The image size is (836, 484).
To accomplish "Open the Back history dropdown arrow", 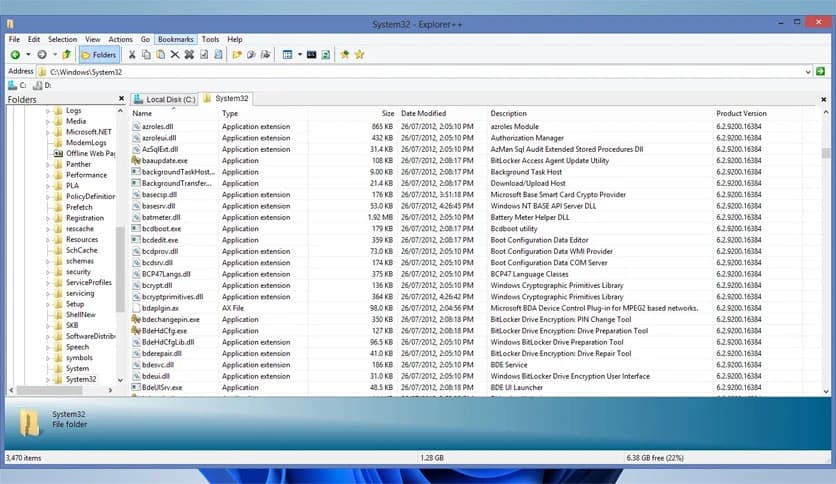I will coord(28,54).
